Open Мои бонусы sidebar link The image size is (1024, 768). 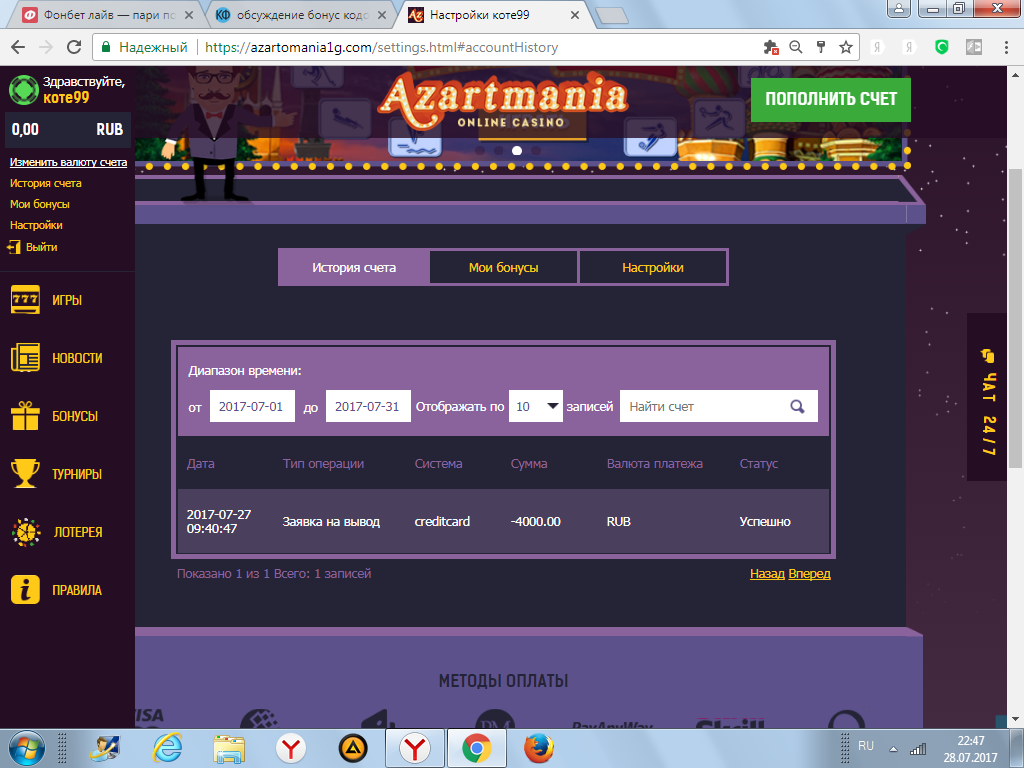pyautogui.click(x=40, y=204)
